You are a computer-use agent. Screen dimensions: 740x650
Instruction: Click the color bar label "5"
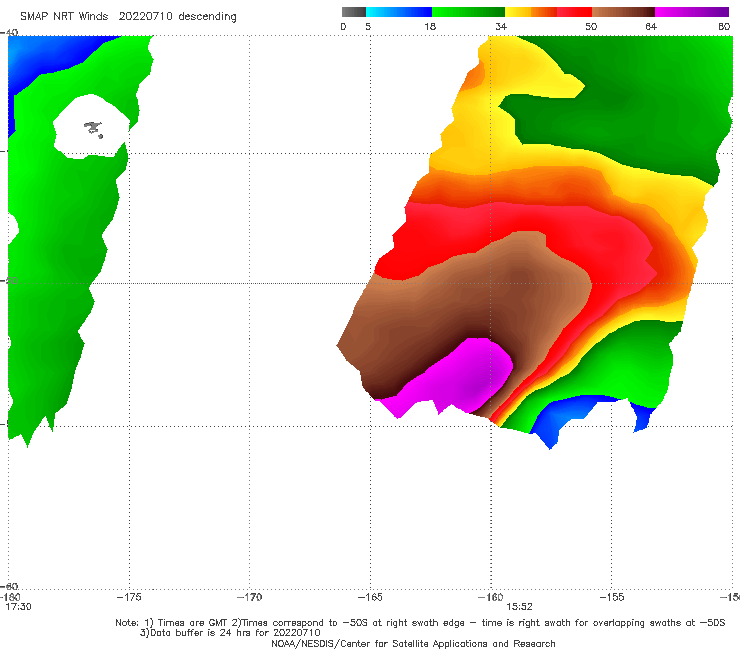coord(368,26)
